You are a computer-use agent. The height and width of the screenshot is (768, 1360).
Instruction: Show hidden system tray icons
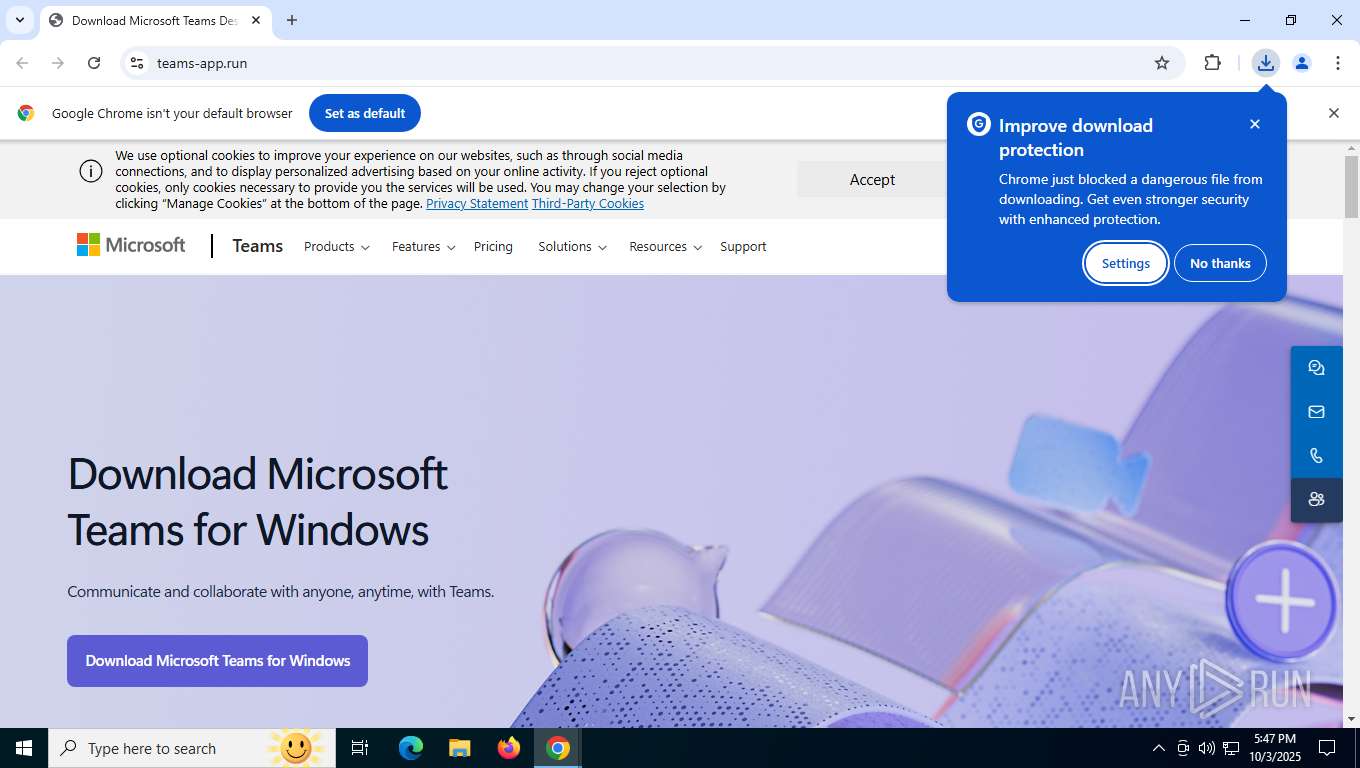click(x=1159, y=748)
